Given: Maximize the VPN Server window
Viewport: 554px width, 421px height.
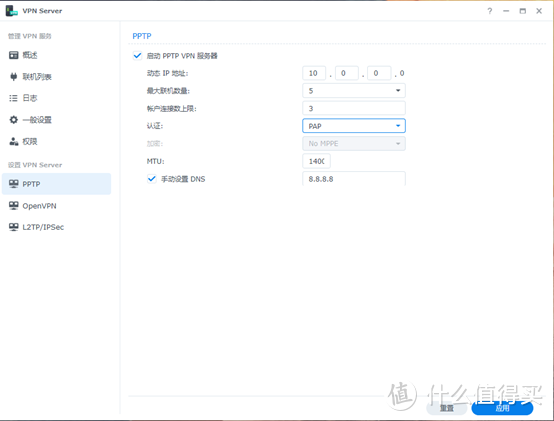Looking at the screenshot, I should [523, 11].
